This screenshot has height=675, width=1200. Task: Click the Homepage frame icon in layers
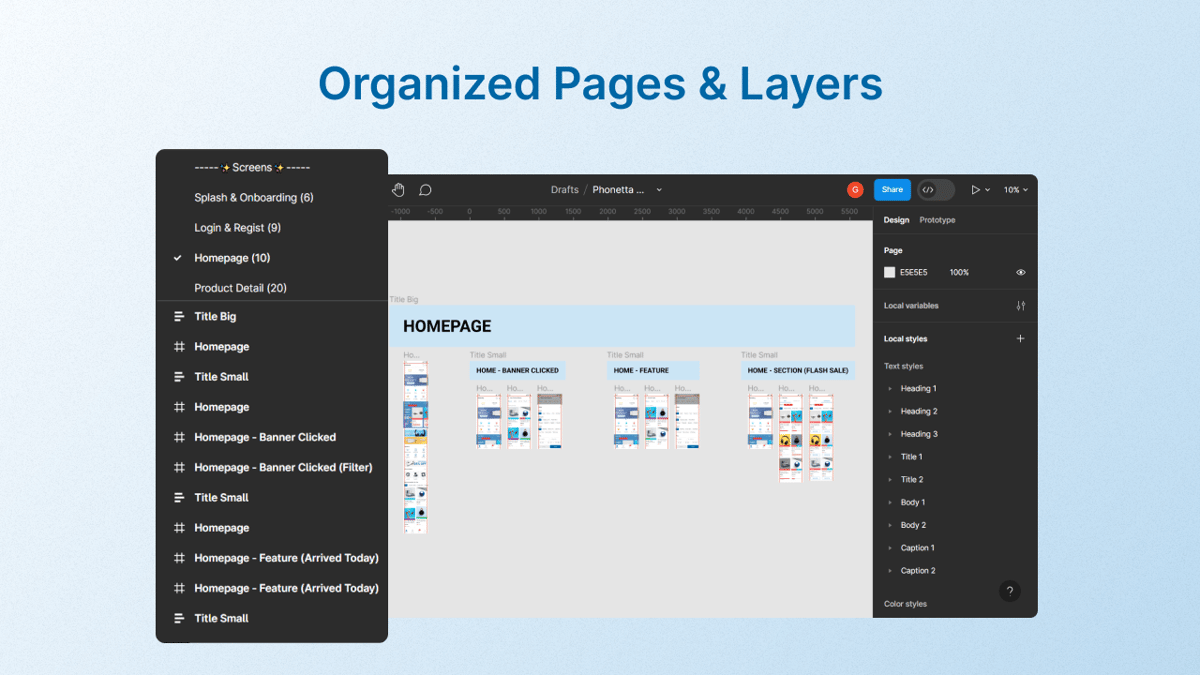pos(178,346)
